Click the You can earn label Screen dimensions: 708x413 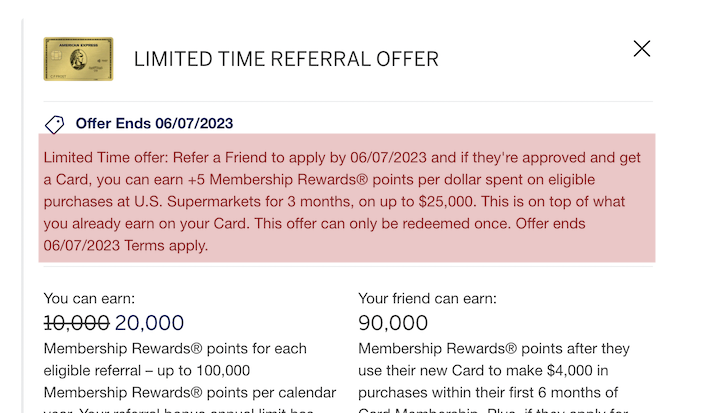pos(89,298)
